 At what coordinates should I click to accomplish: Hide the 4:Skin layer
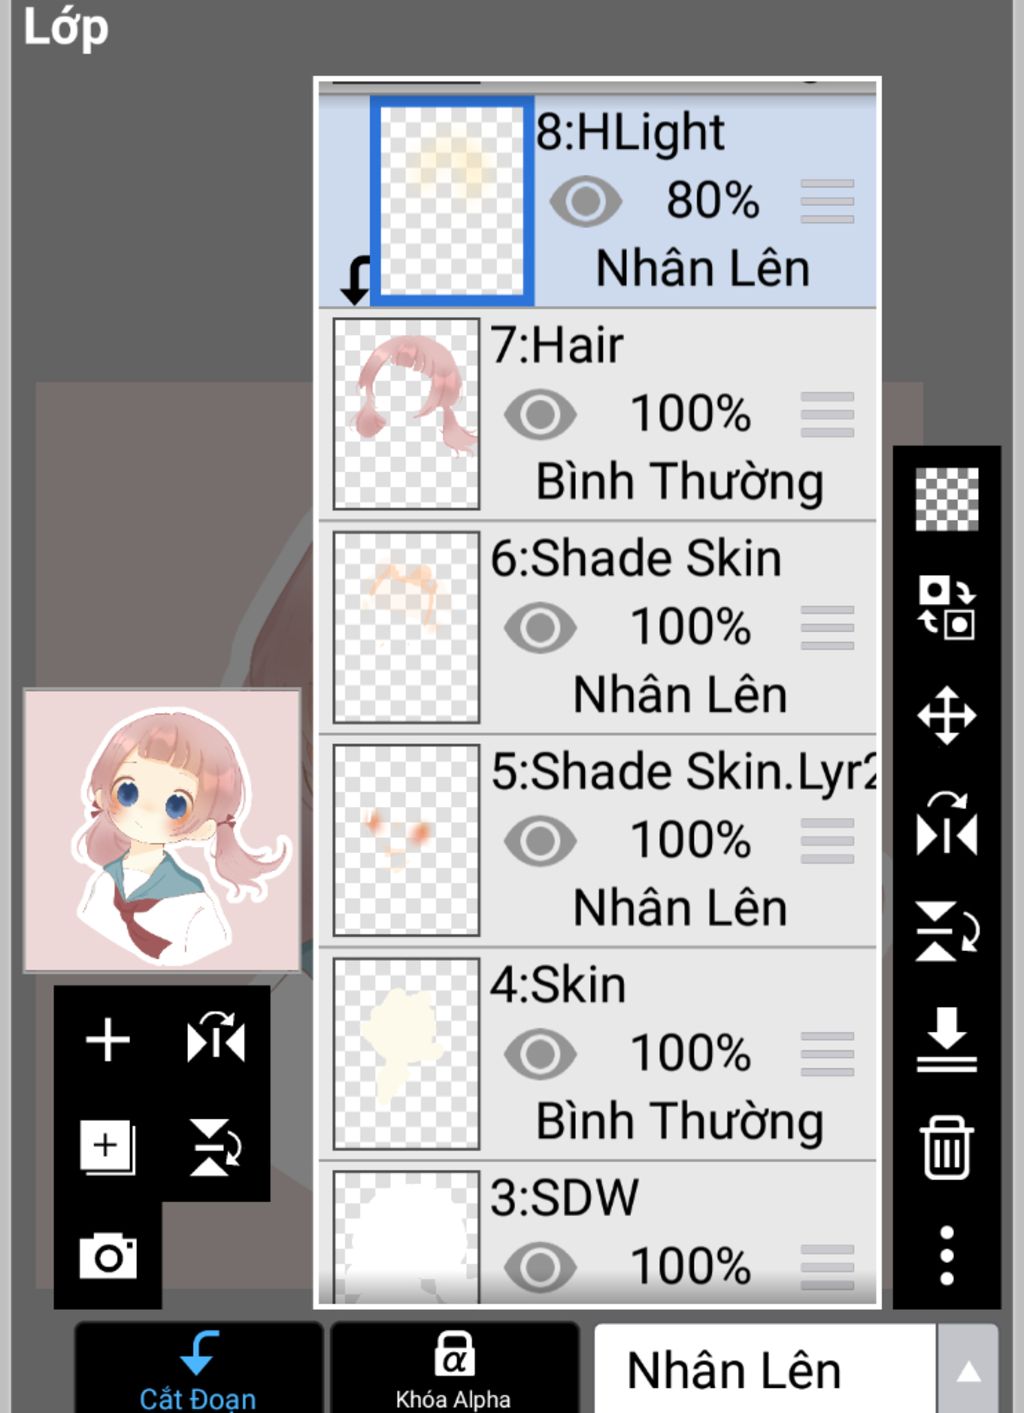tap(540, 1054)
